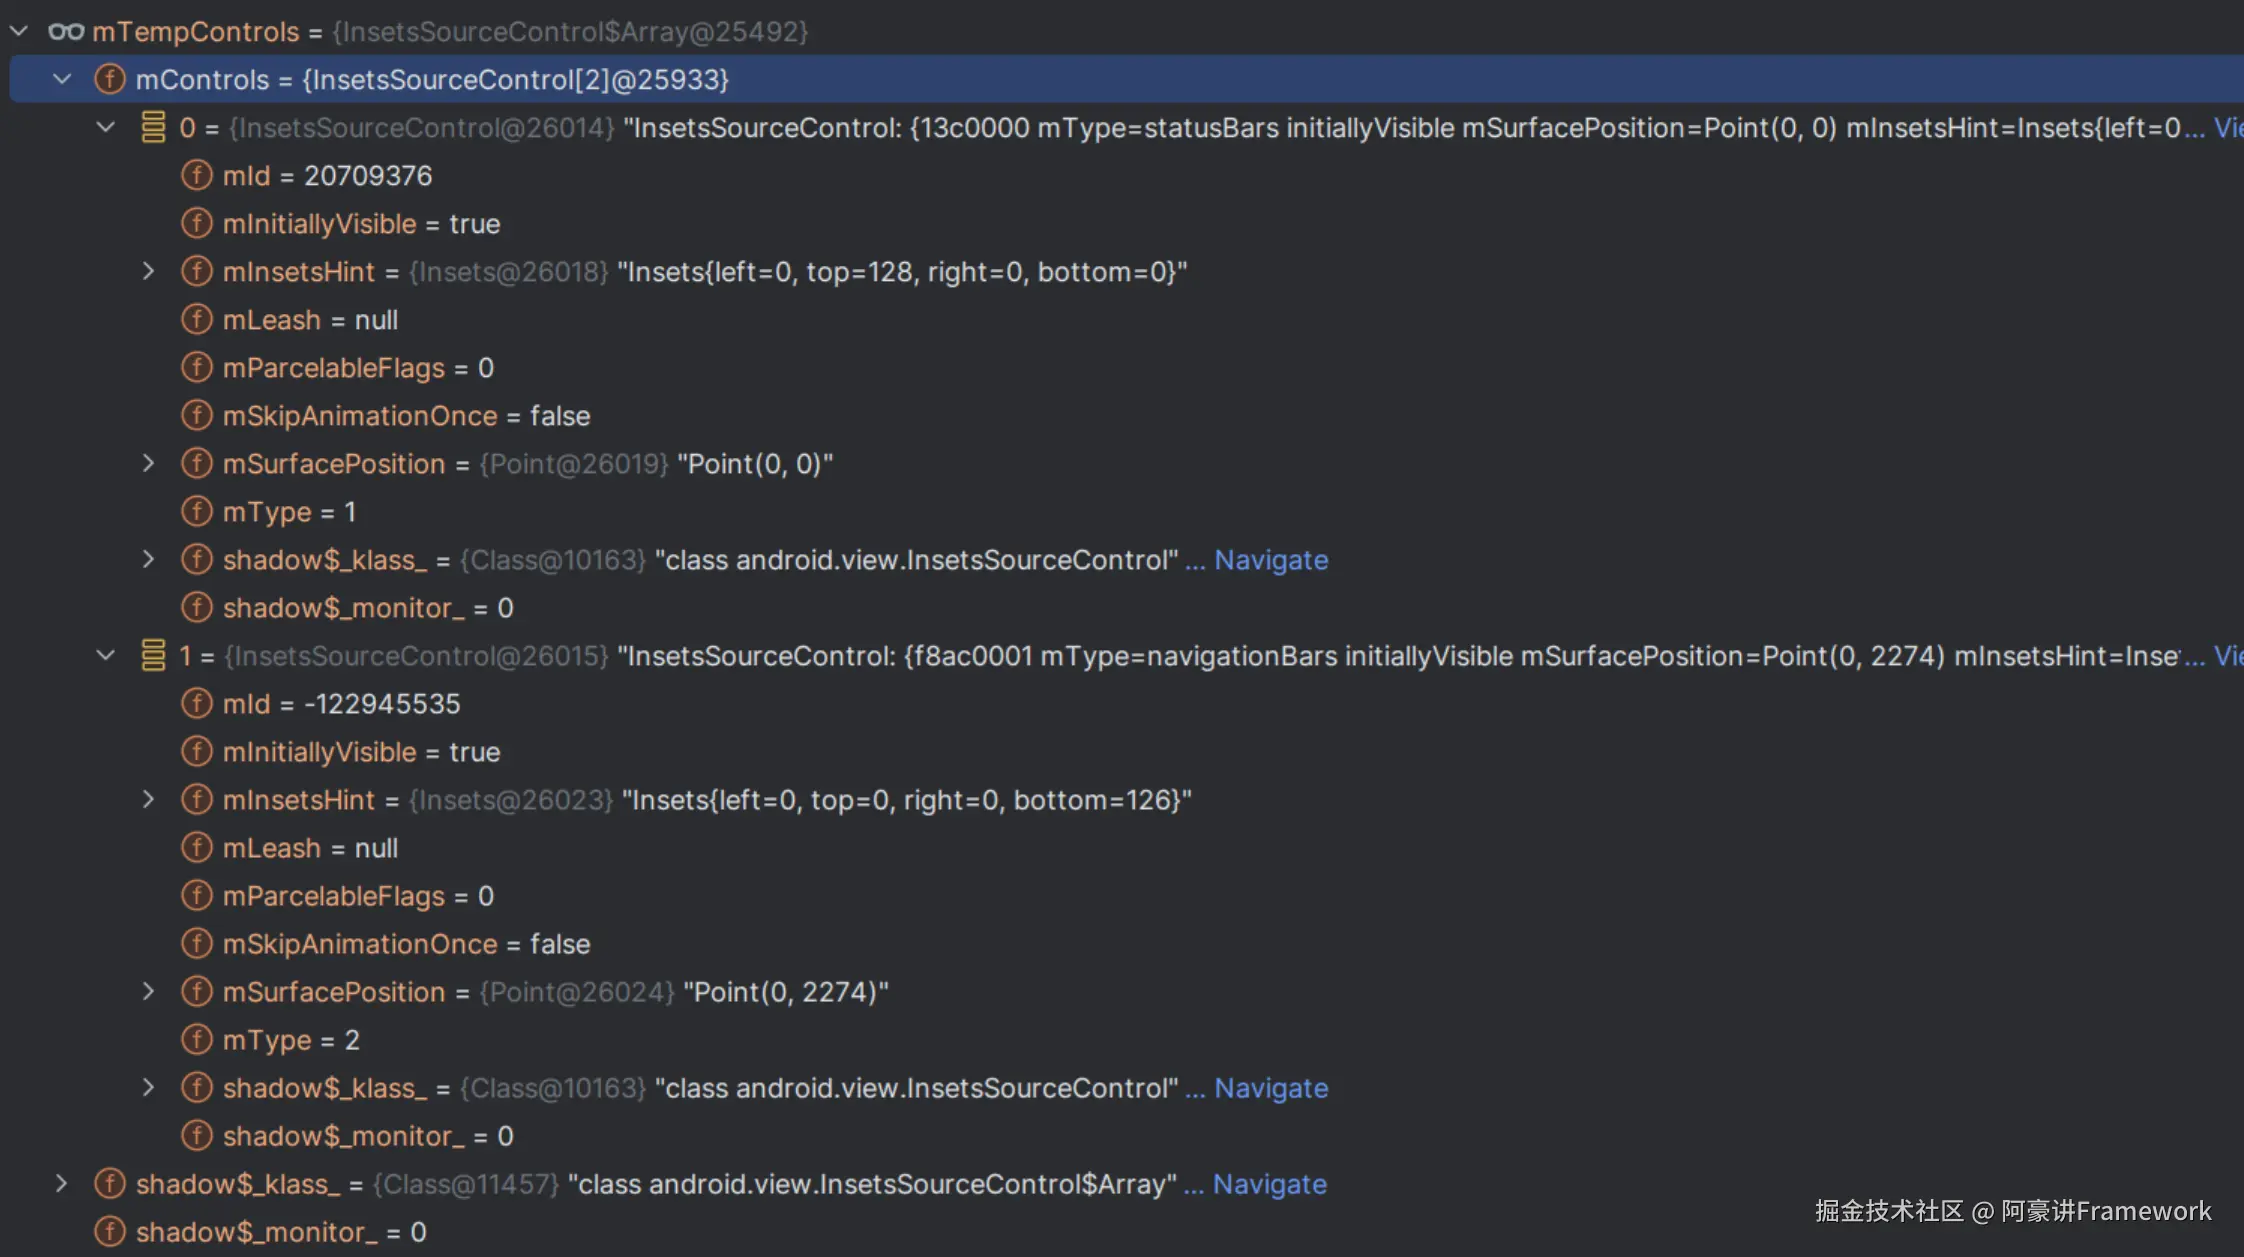Click View link at end of element 0 row
The width and height of the screenshot is (2244, 1257).
[x=2227, y=127]
